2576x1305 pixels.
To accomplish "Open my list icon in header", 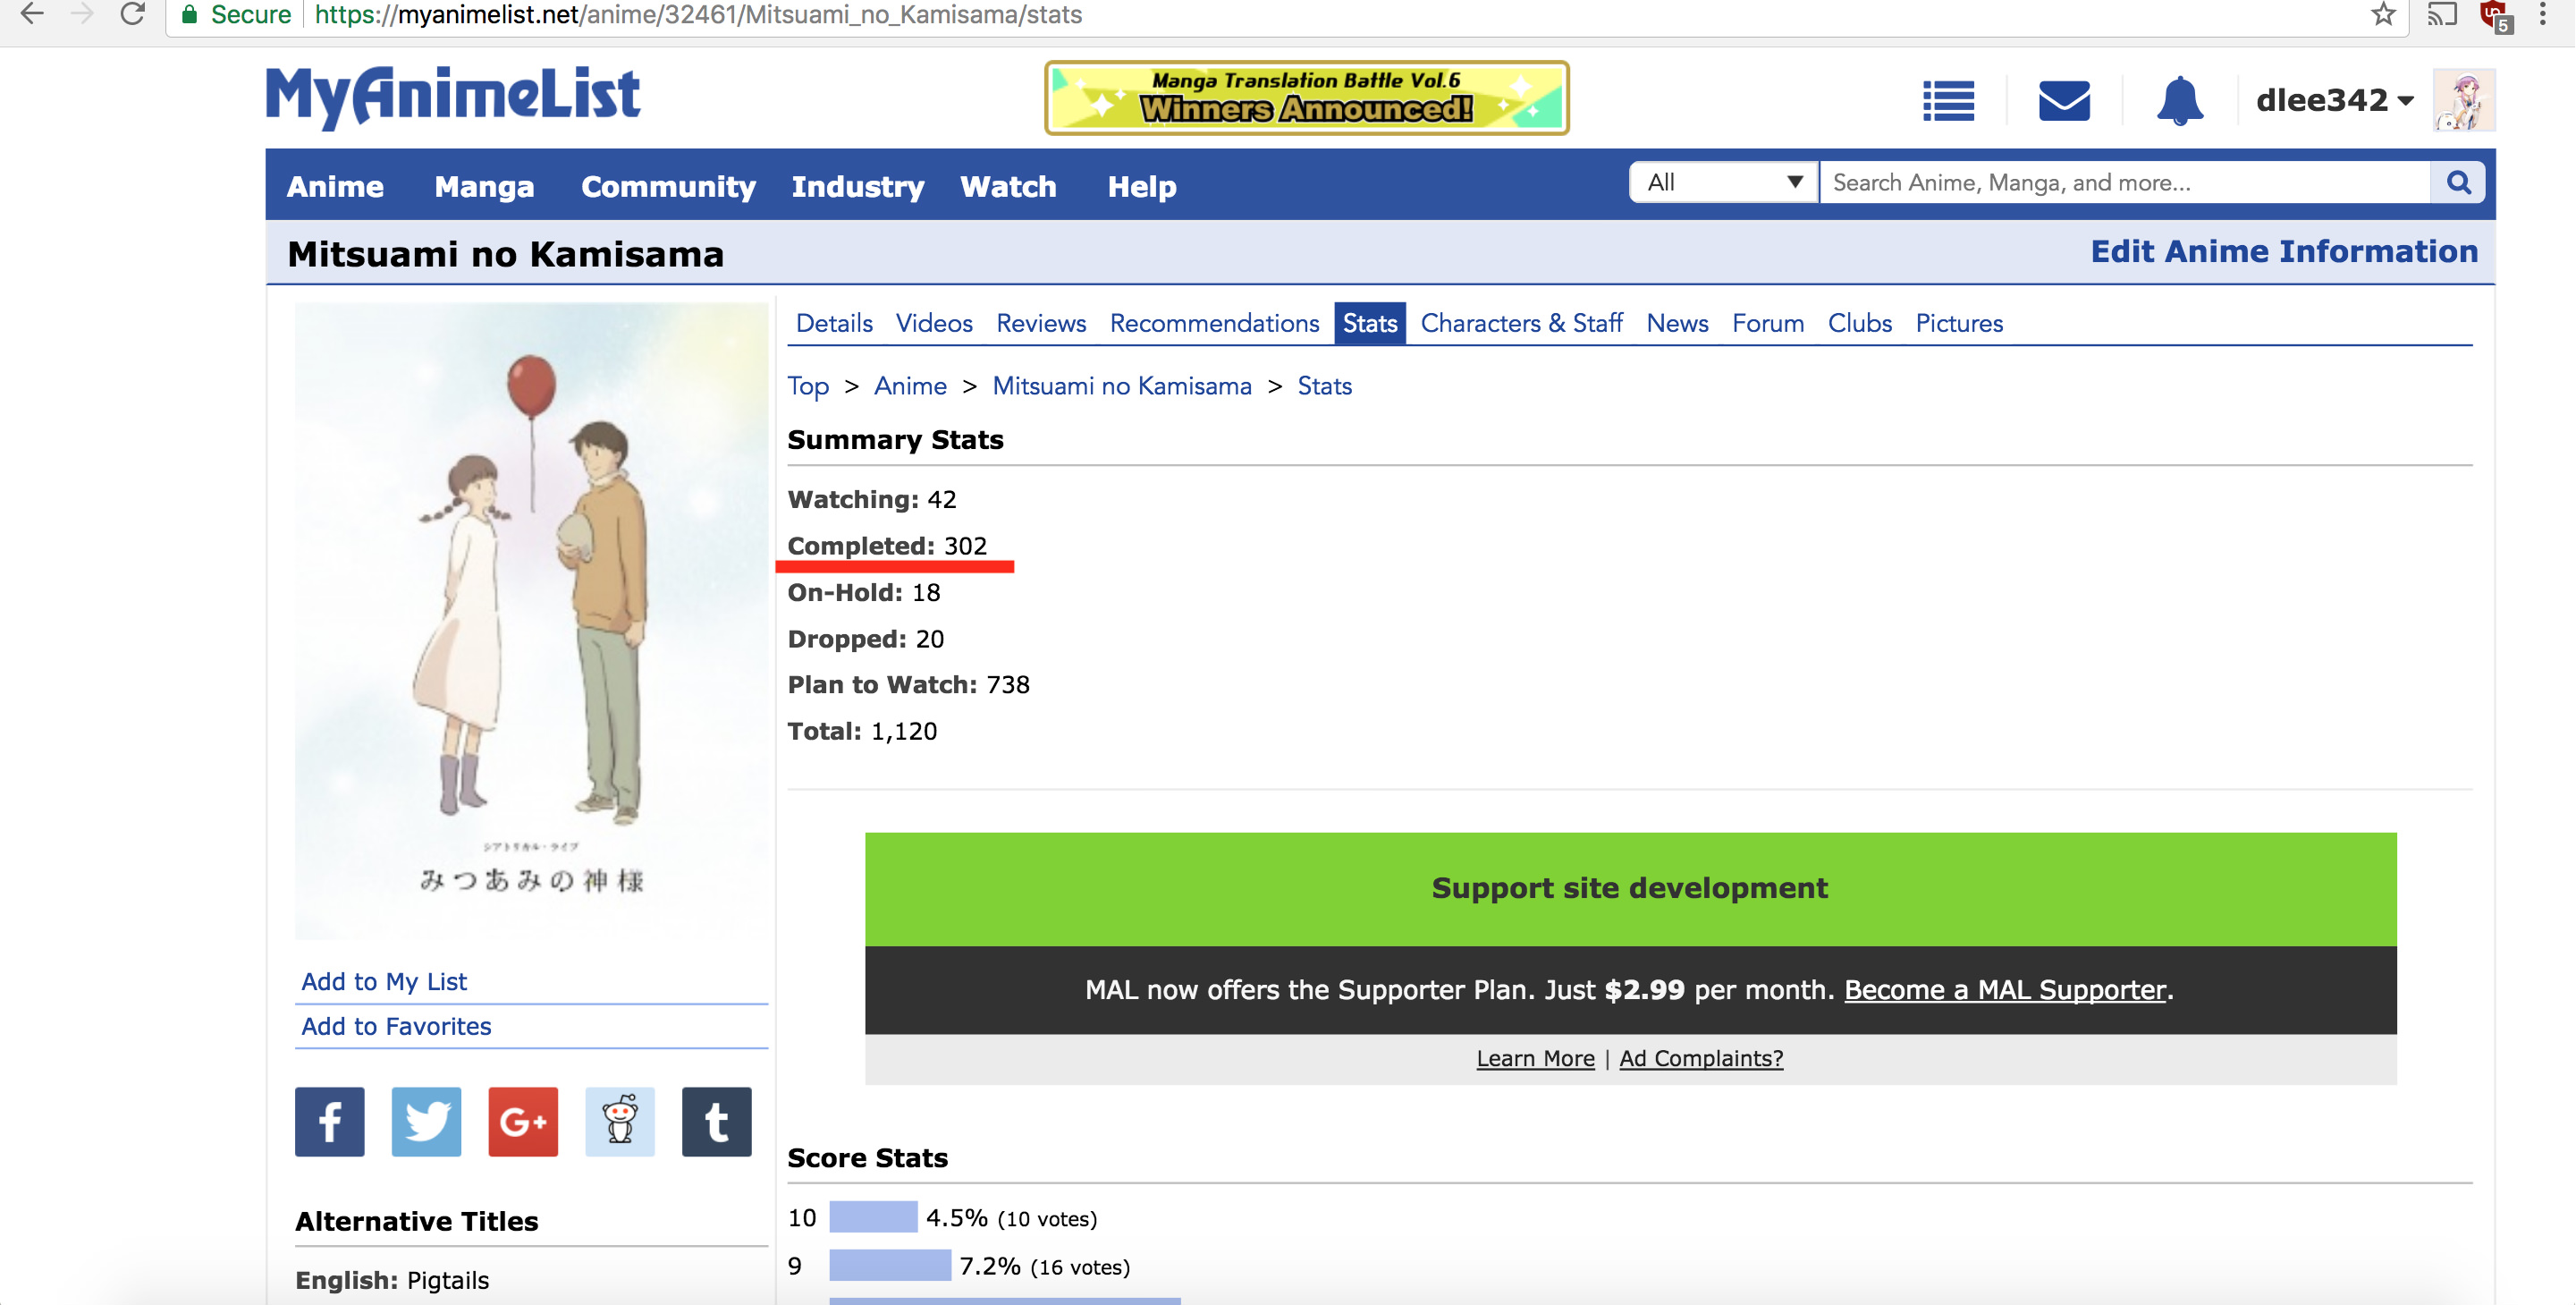I will tap(1948, 100).
